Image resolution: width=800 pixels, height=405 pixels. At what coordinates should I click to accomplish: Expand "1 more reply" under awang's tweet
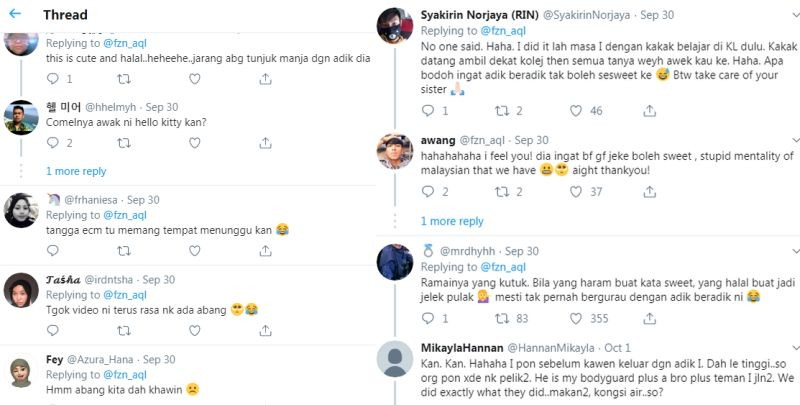click(x=452, y=221)
